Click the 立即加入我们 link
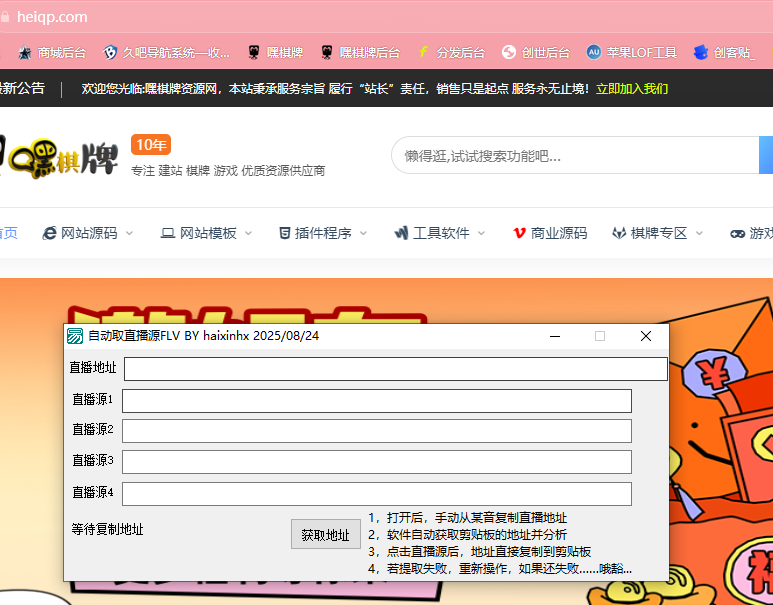The image size is (773, 605). (x=632, y=89)
